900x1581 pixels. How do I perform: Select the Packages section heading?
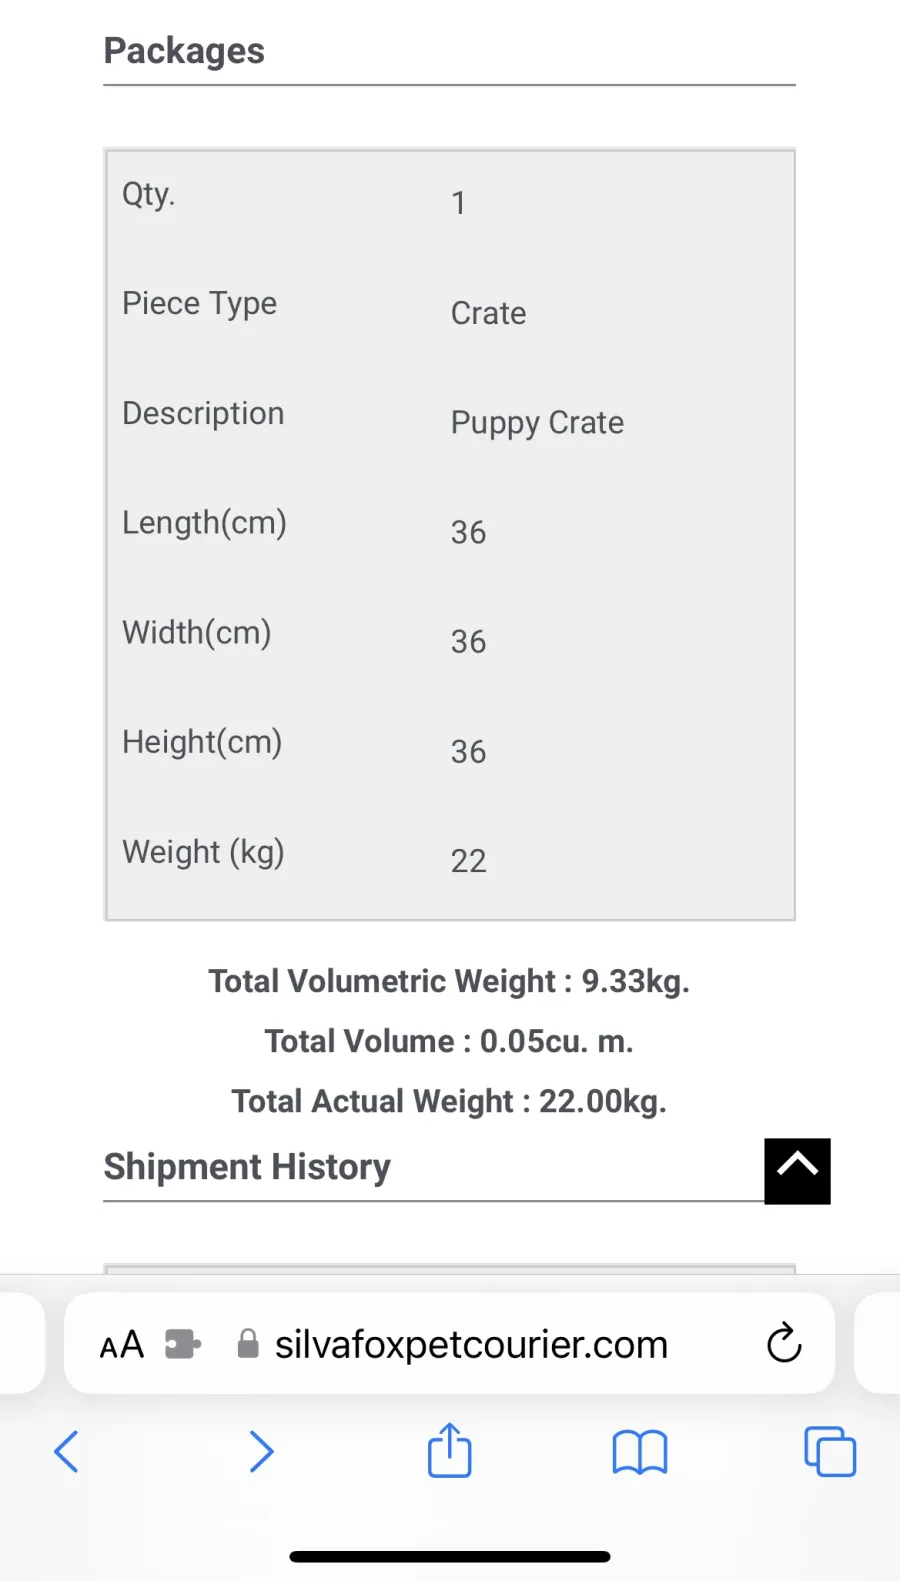(184, 51)
